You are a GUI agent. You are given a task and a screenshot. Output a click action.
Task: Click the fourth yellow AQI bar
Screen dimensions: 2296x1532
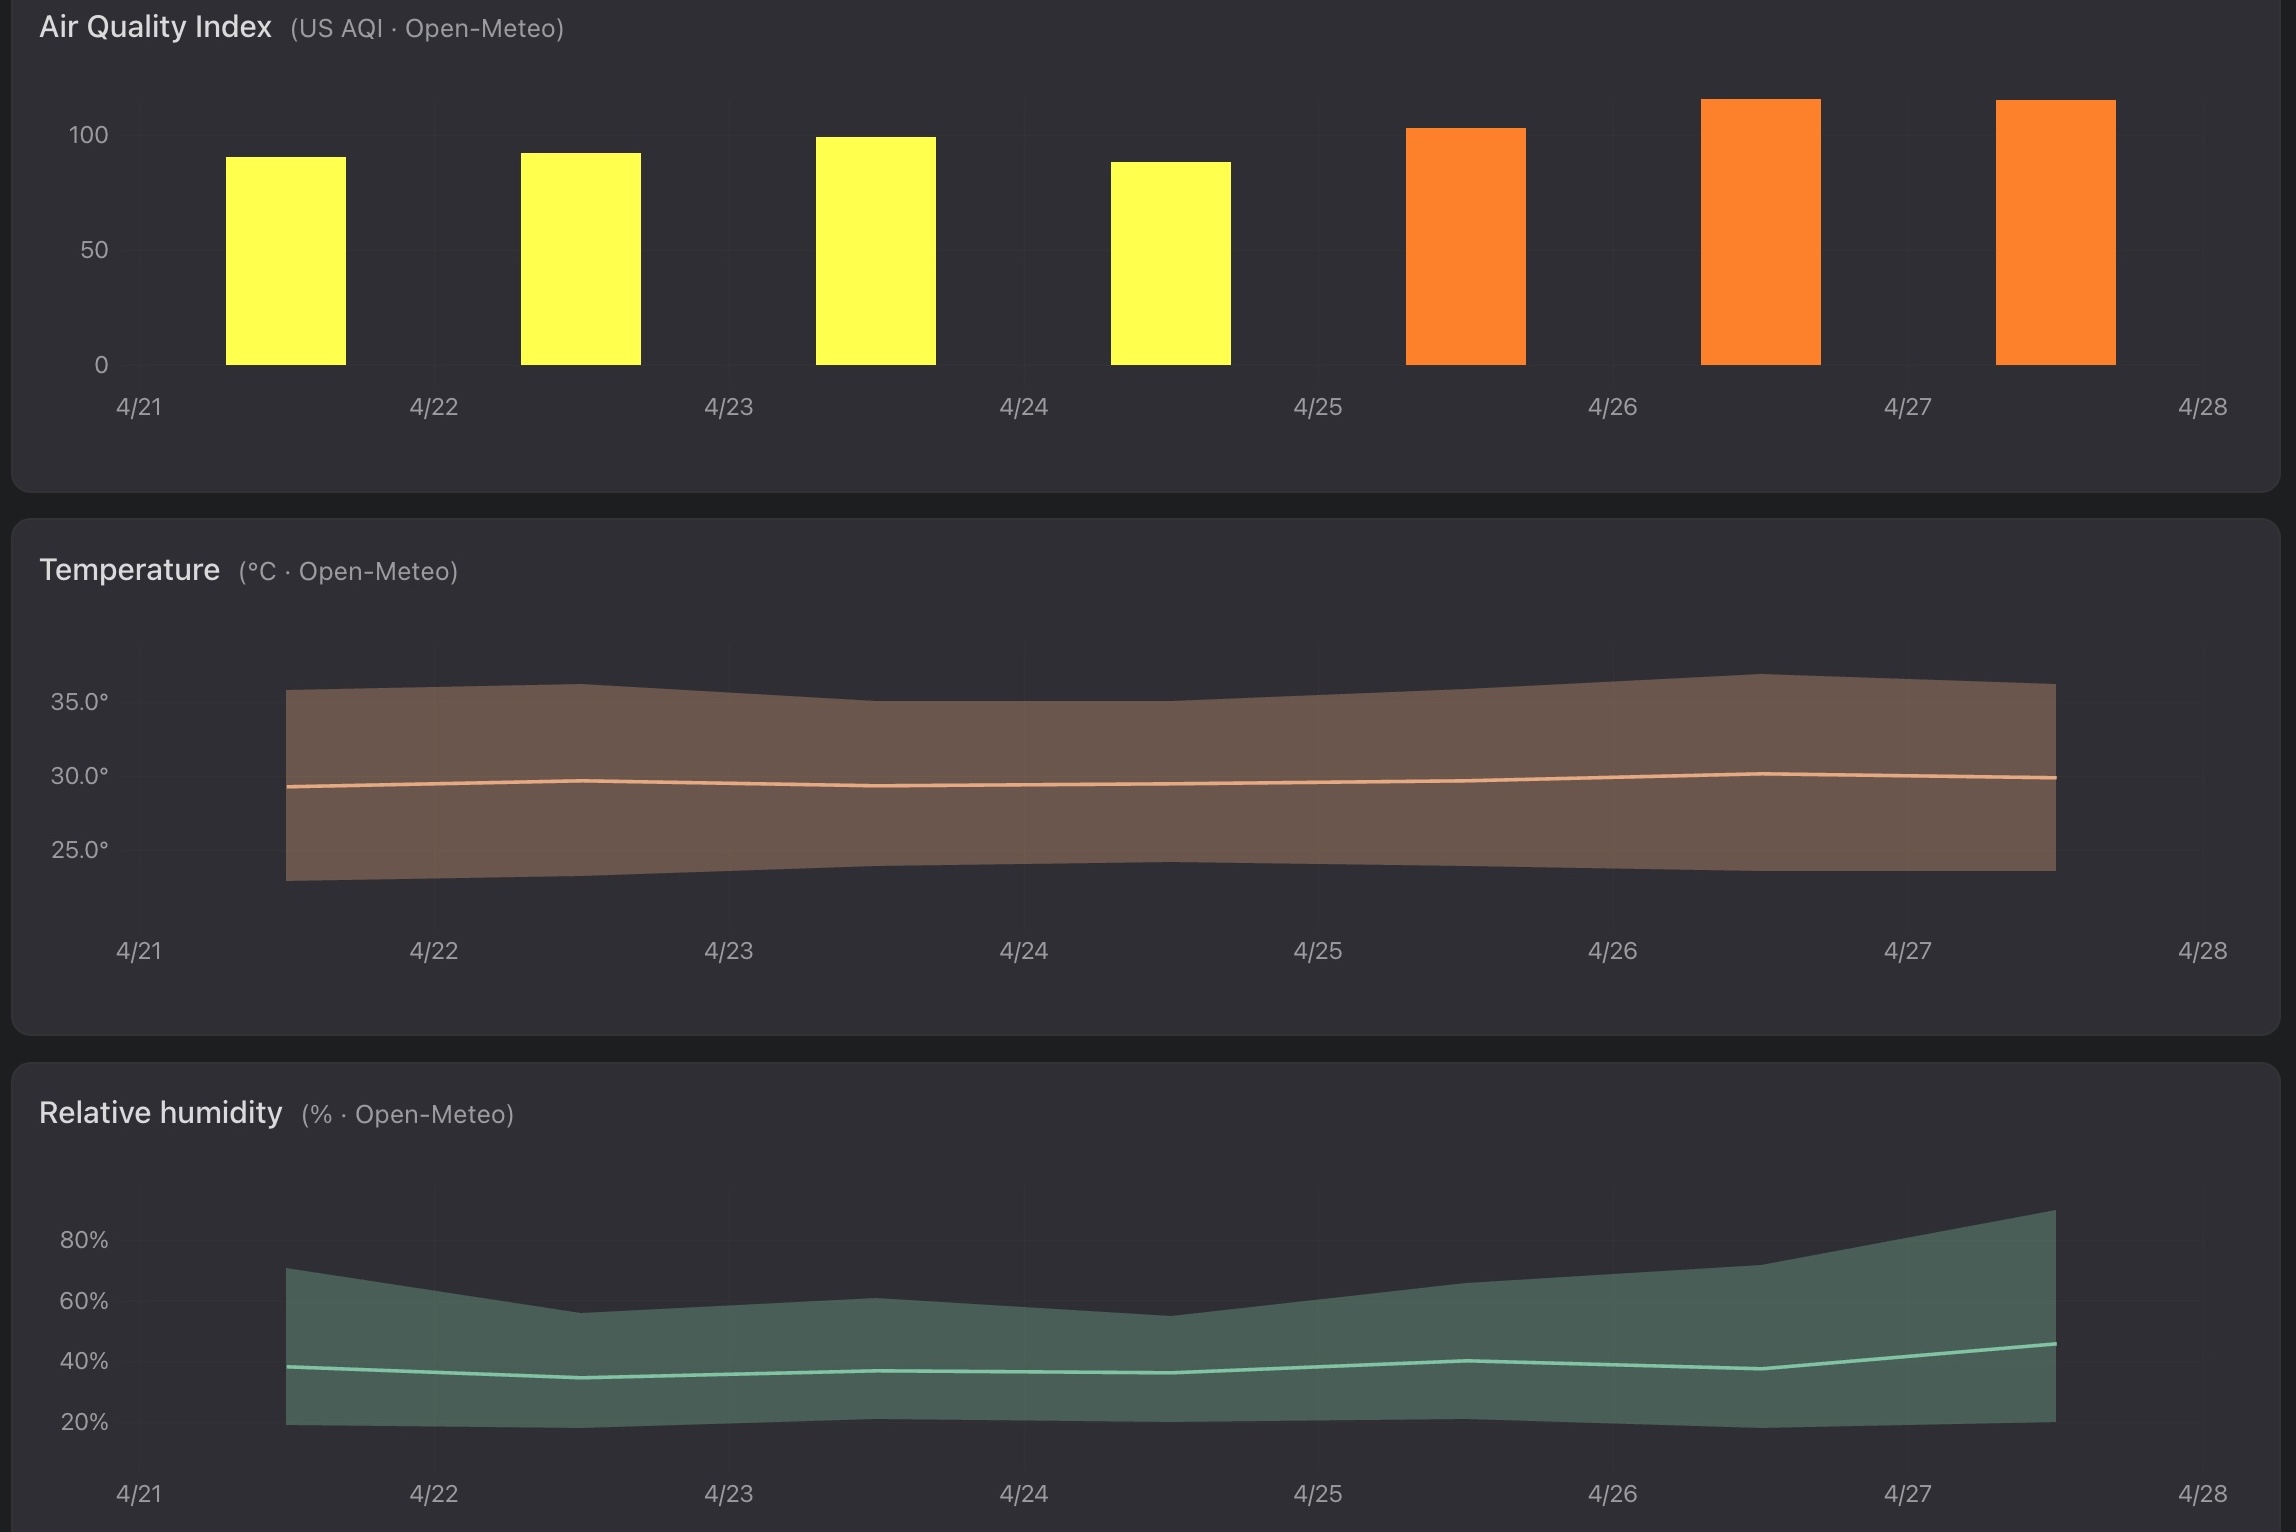[1170, 263]
